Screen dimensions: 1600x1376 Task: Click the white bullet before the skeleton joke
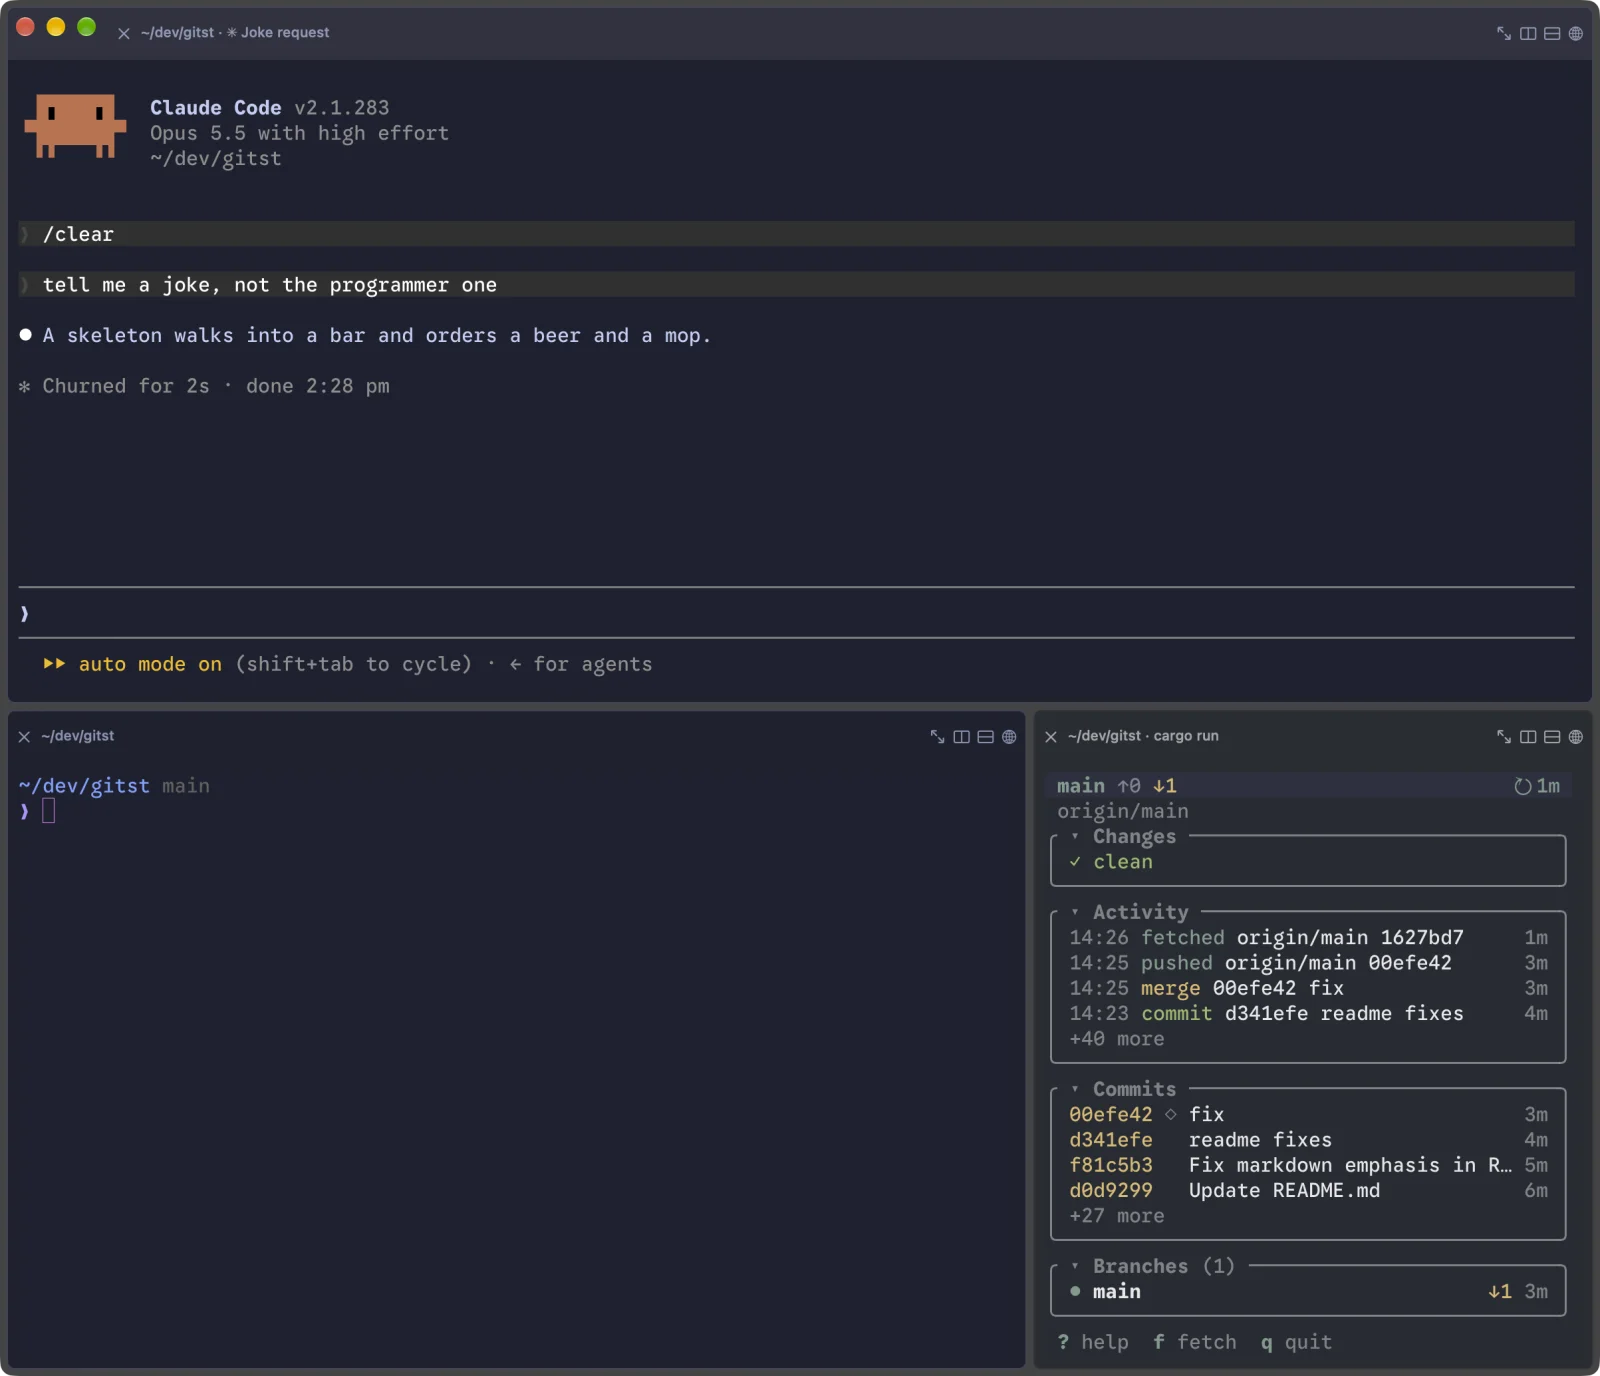tap(26, 335)
